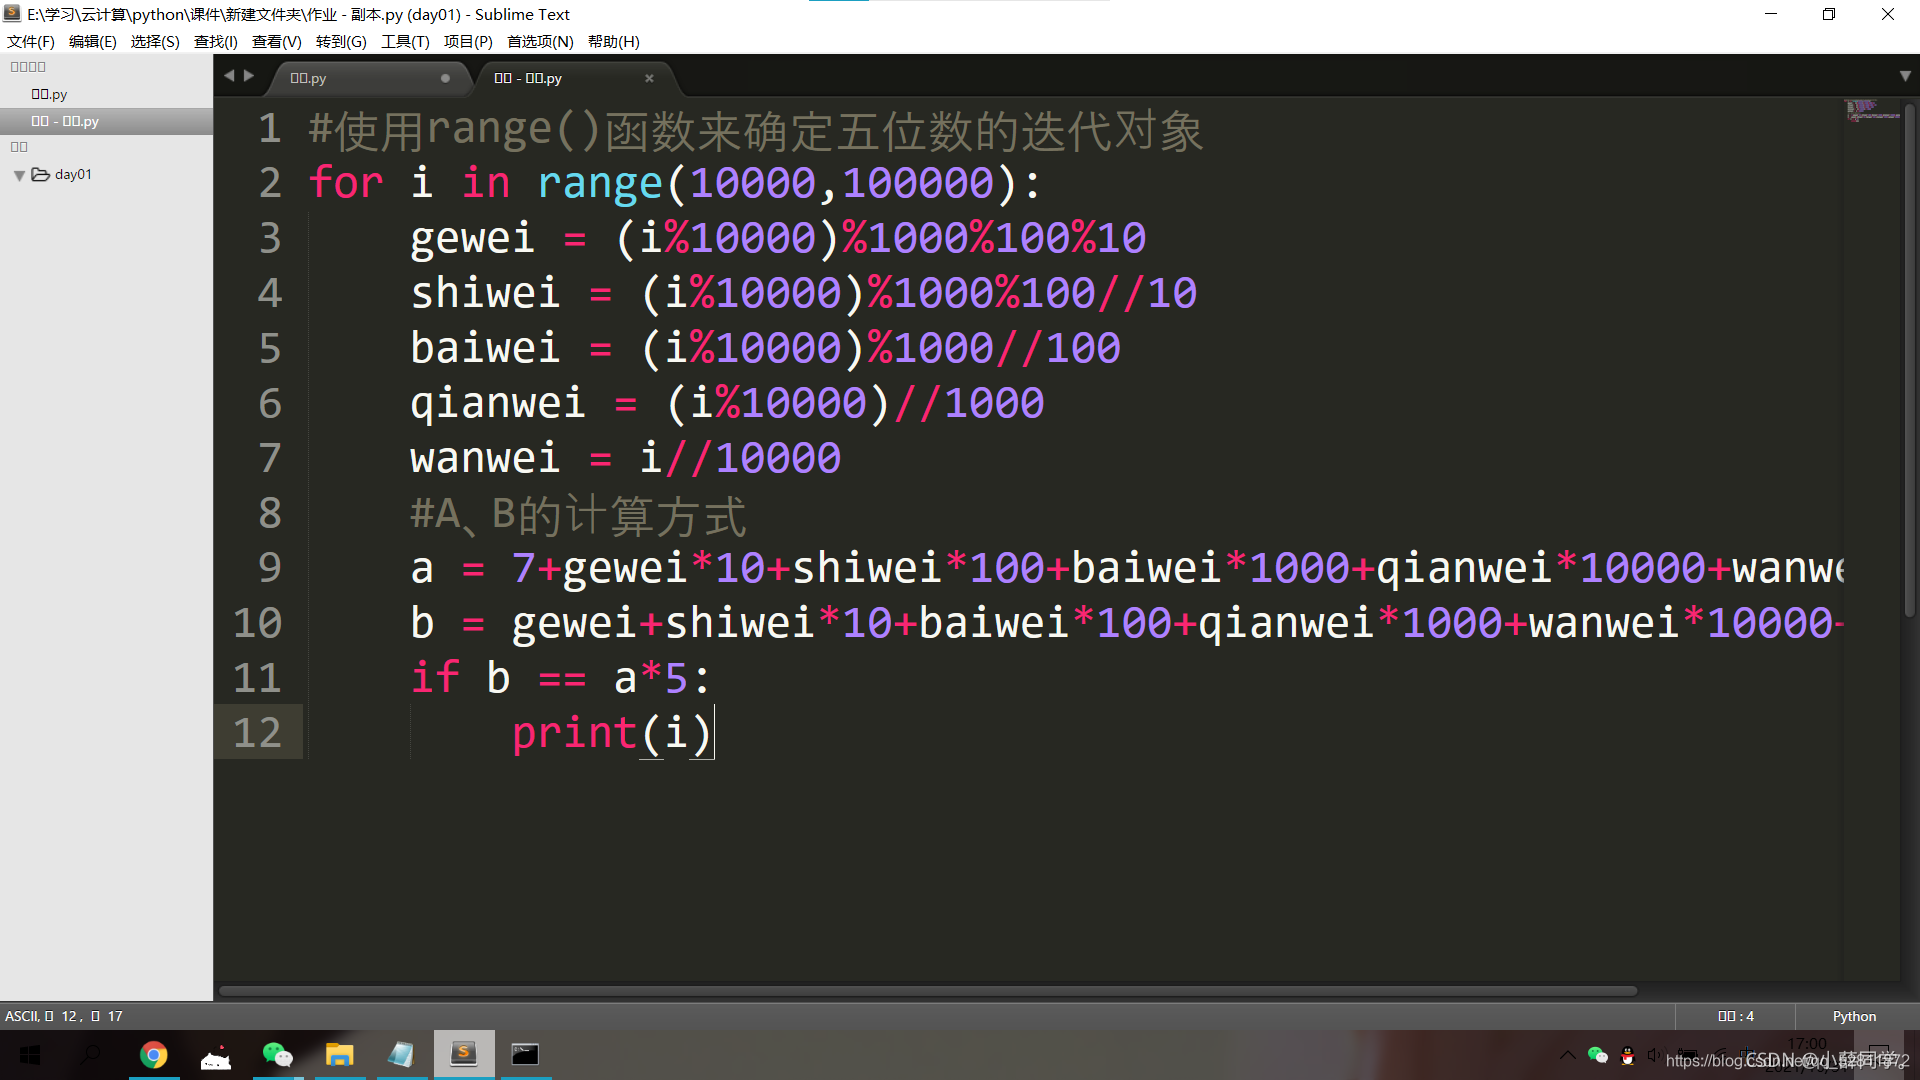1920x1080 pixels.
Task: Click the 'if' keyword on line 11
Action: pos(435,678)
